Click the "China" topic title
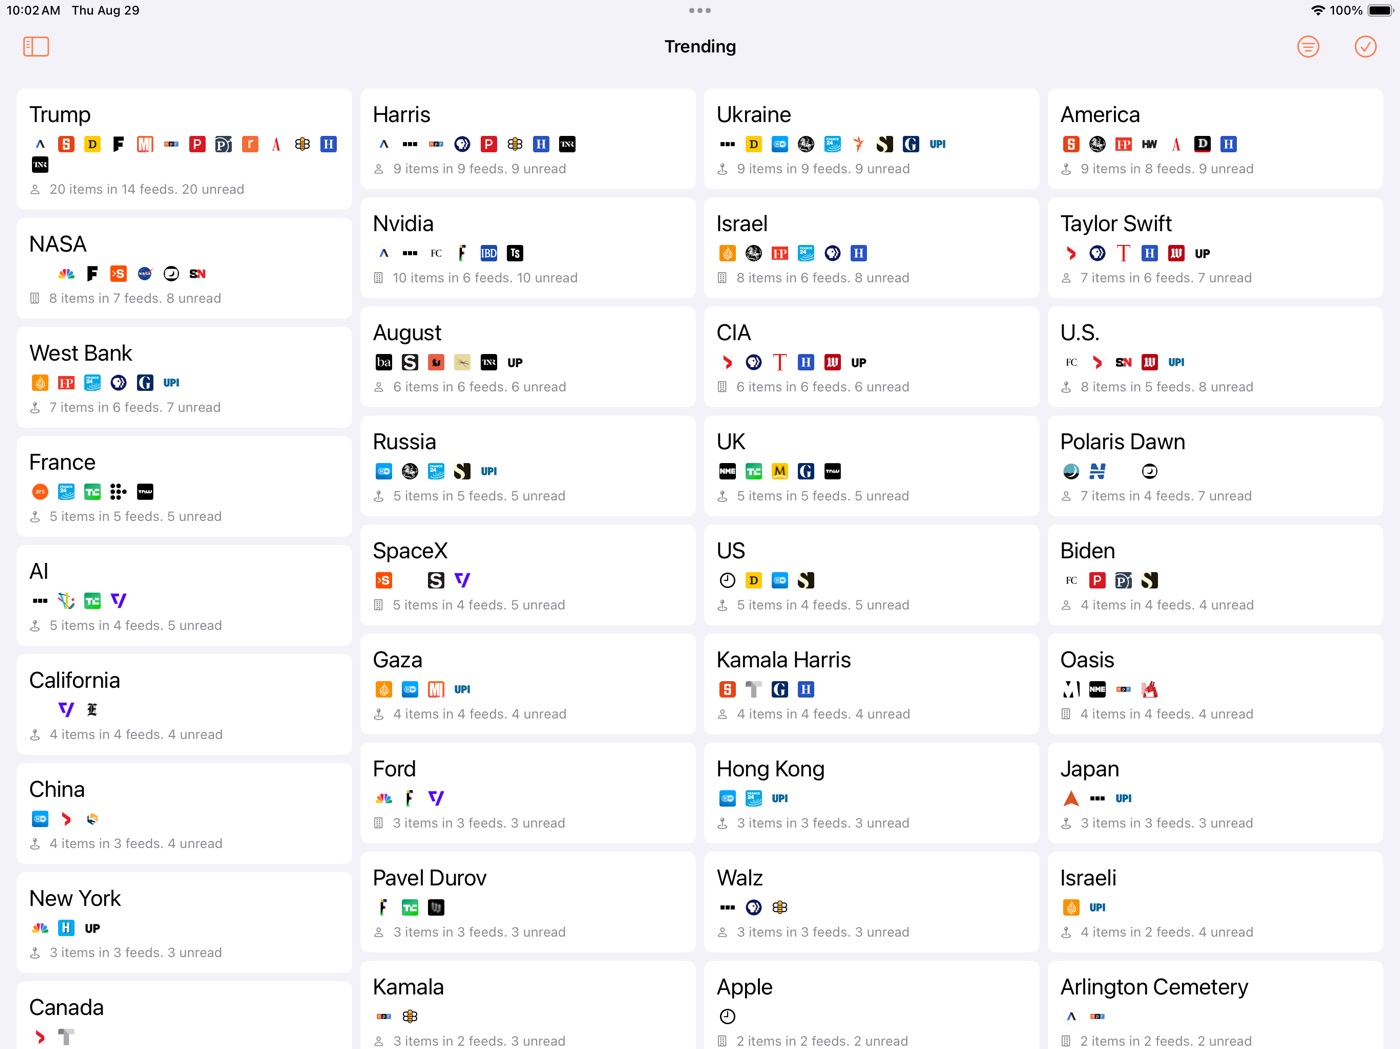 [x=57, y=790]
